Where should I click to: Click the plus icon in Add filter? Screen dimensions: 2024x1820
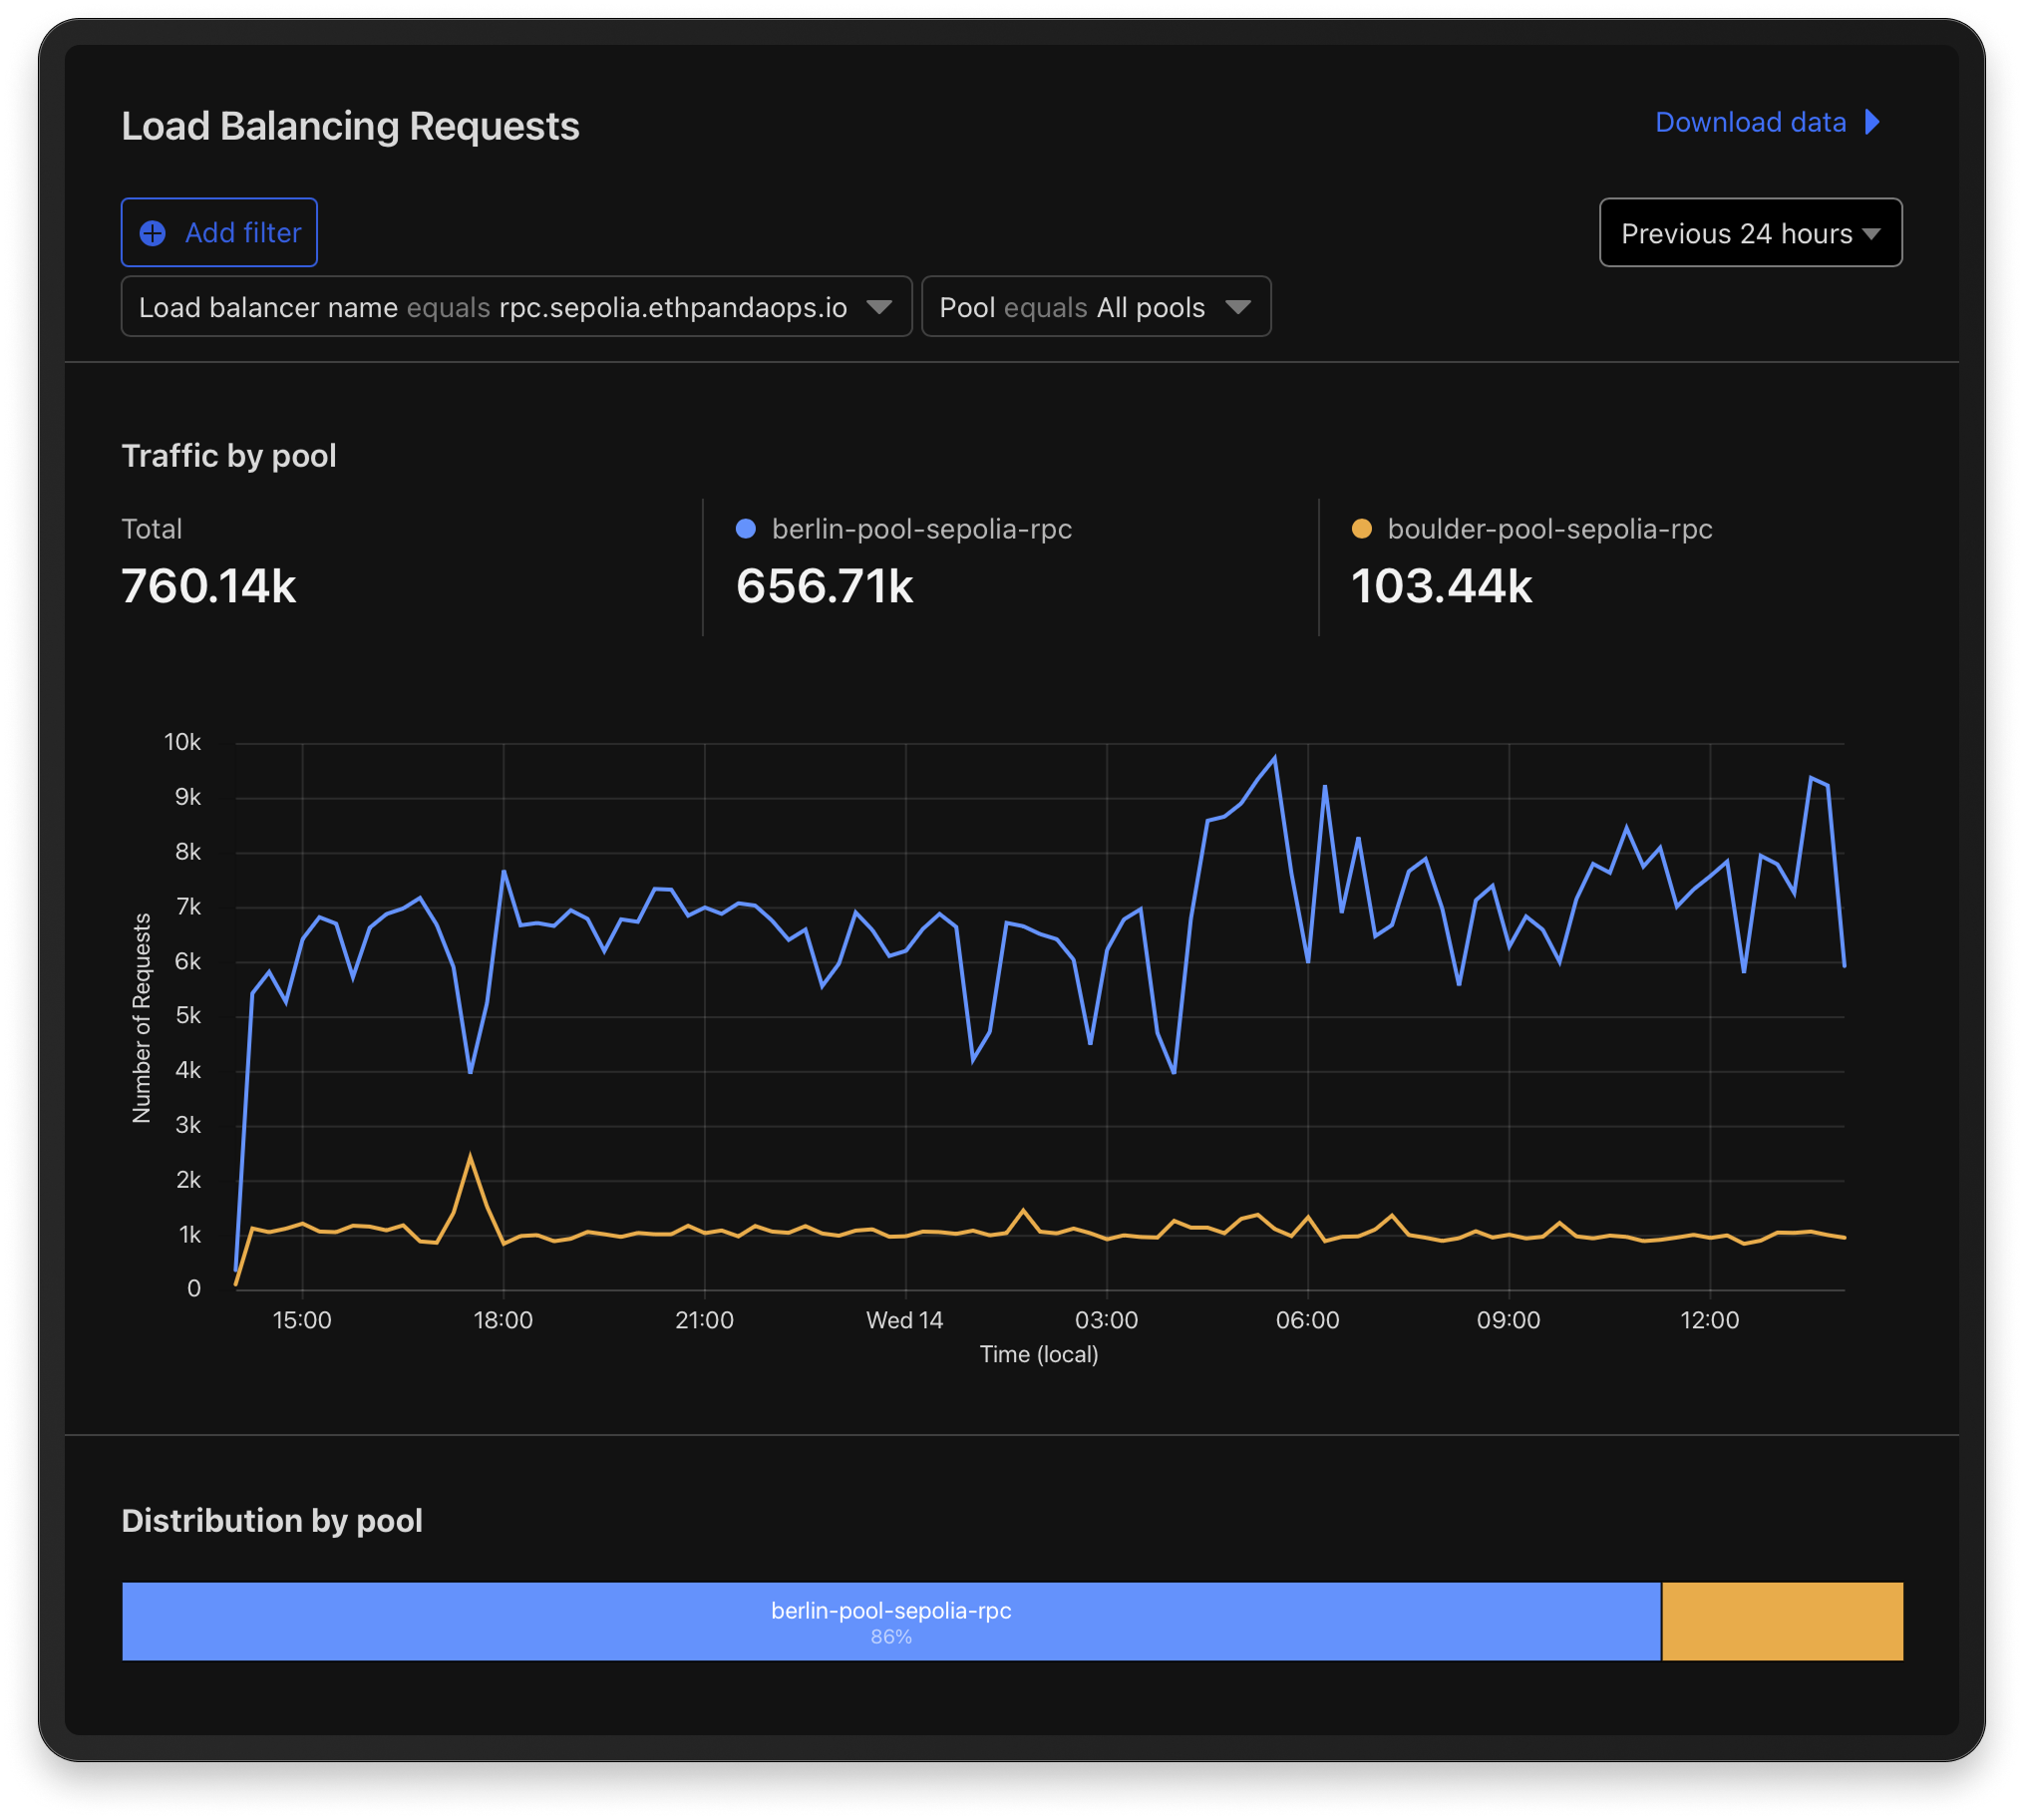(x=152, y=233)
